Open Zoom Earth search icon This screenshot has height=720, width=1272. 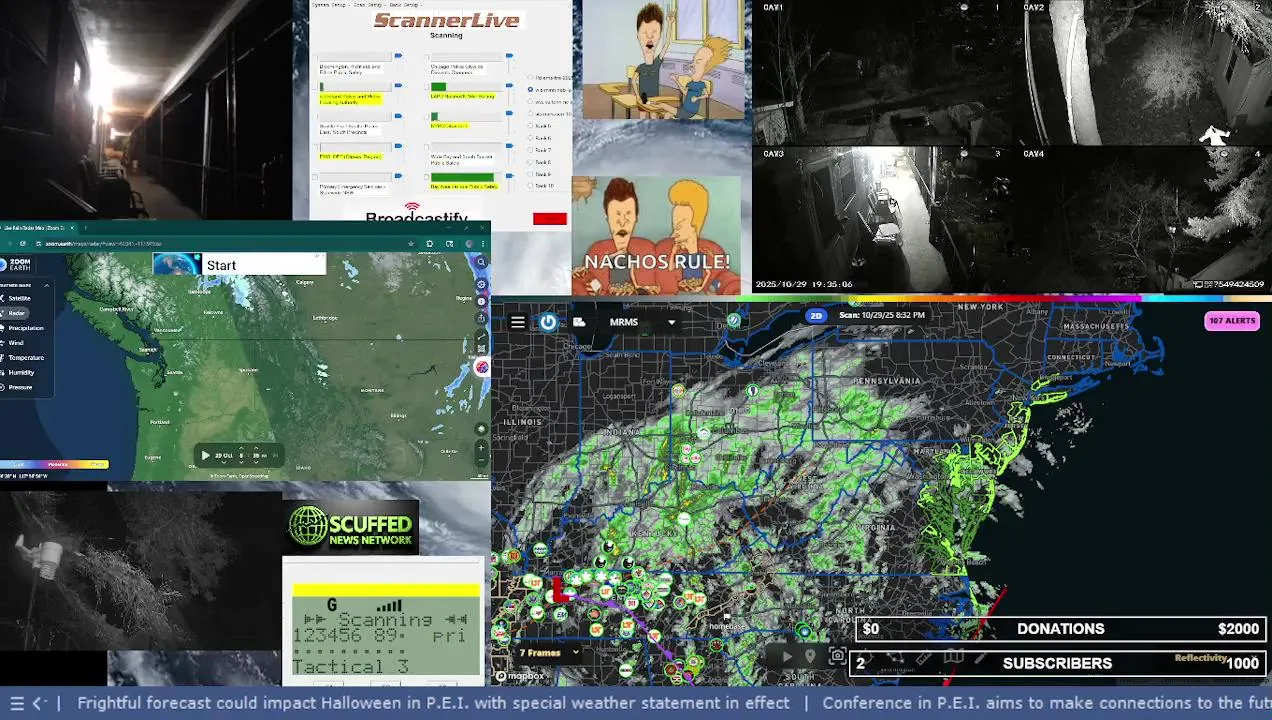tap(481, 261)
